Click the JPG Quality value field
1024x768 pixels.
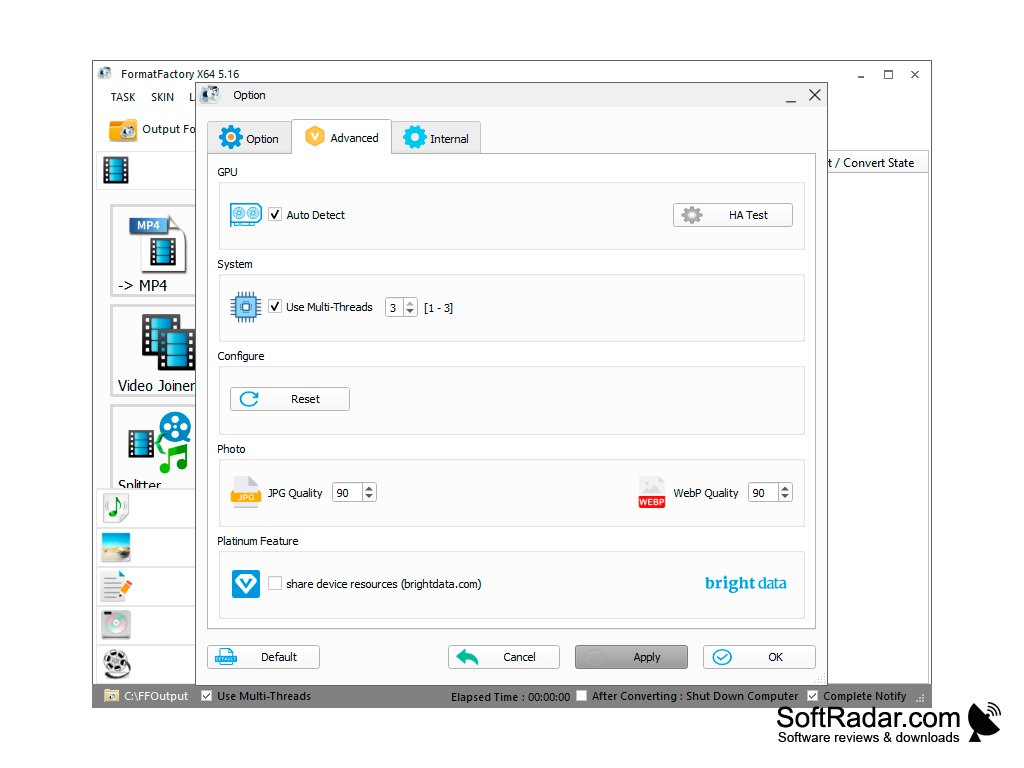point(347,492)
